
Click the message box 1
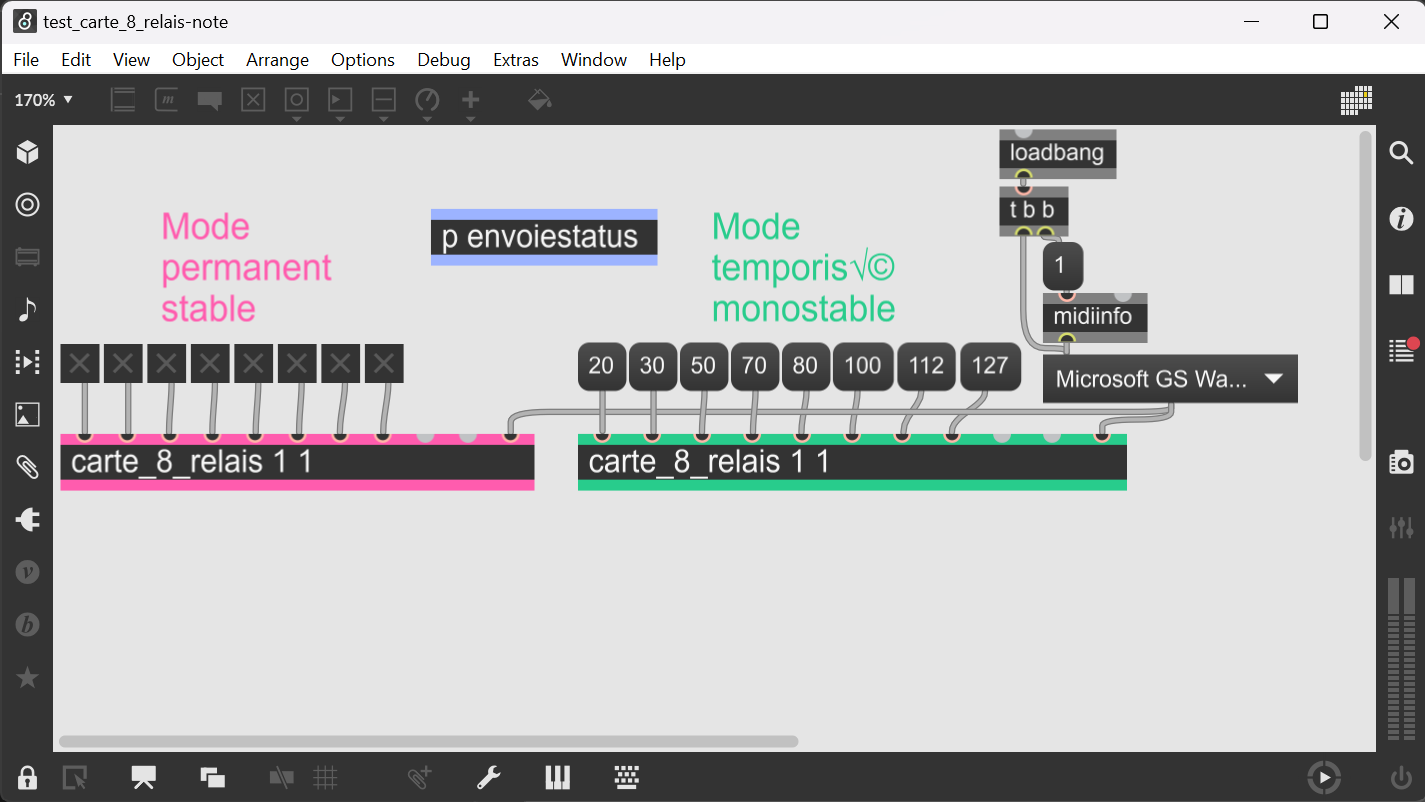[1062, 267]
